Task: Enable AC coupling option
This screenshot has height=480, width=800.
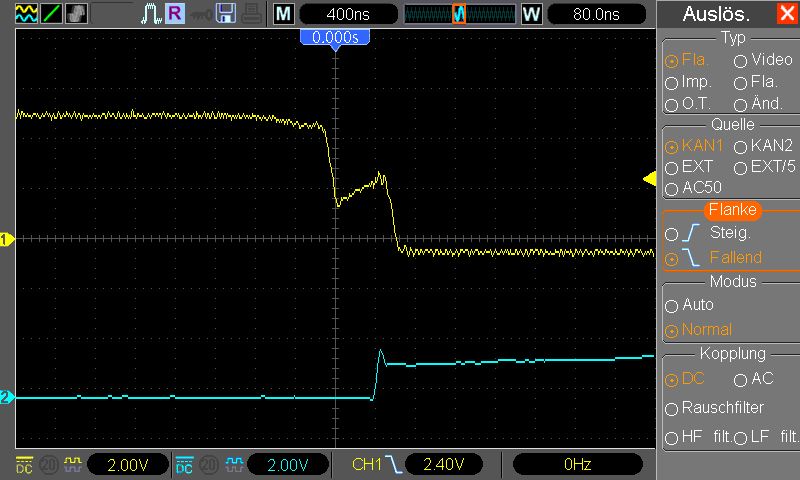Action: 741,379
